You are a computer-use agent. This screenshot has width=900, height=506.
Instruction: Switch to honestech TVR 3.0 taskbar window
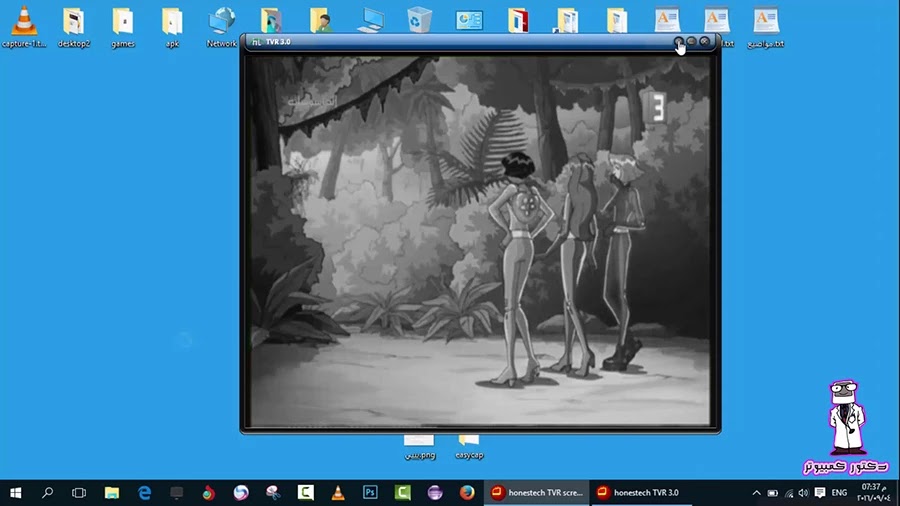point(641,493)
